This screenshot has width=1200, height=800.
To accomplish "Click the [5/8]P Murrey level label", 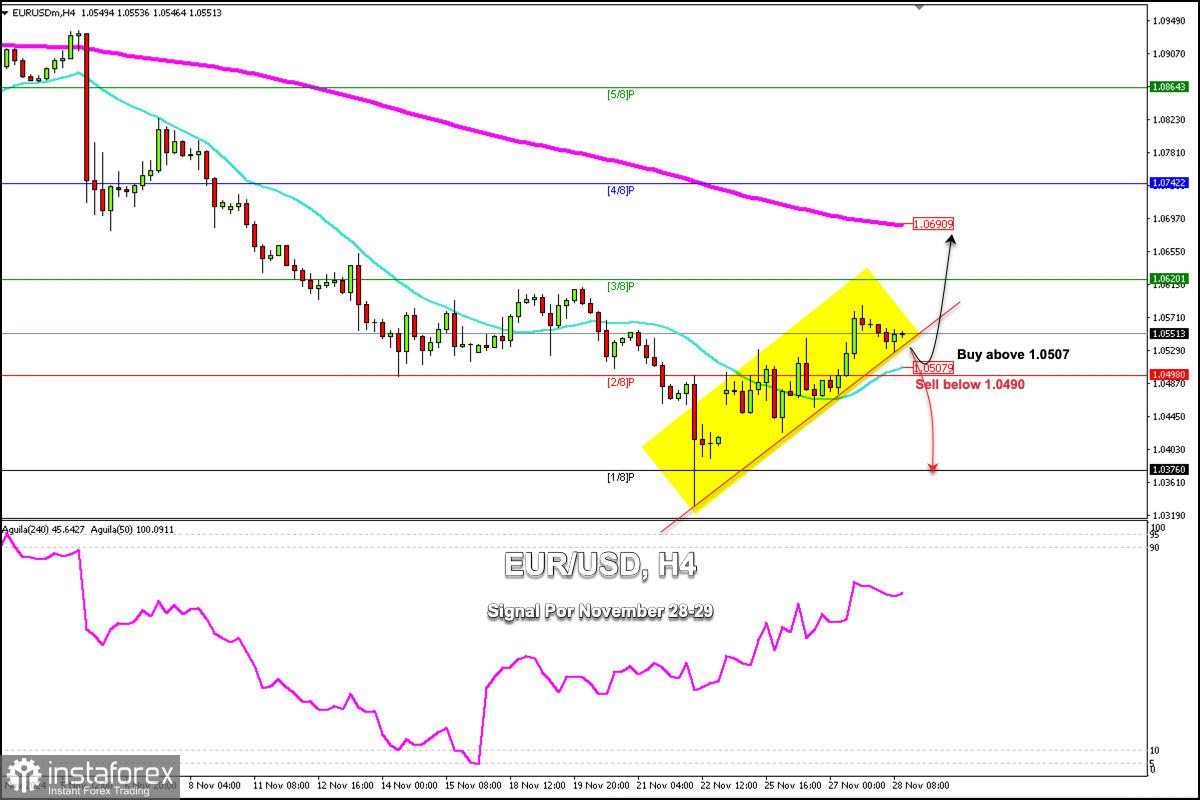I will pos(621,94).
